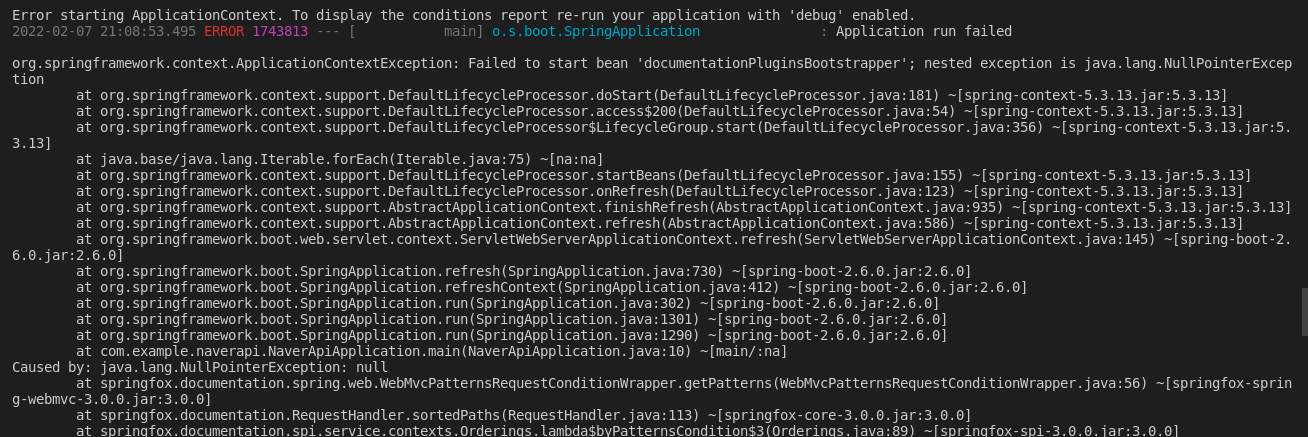Click the SpringApplication.run java:1290 frame
The height and width of the screenshot is (437, 1308).
pyautogui.click(x=511, y=335)
